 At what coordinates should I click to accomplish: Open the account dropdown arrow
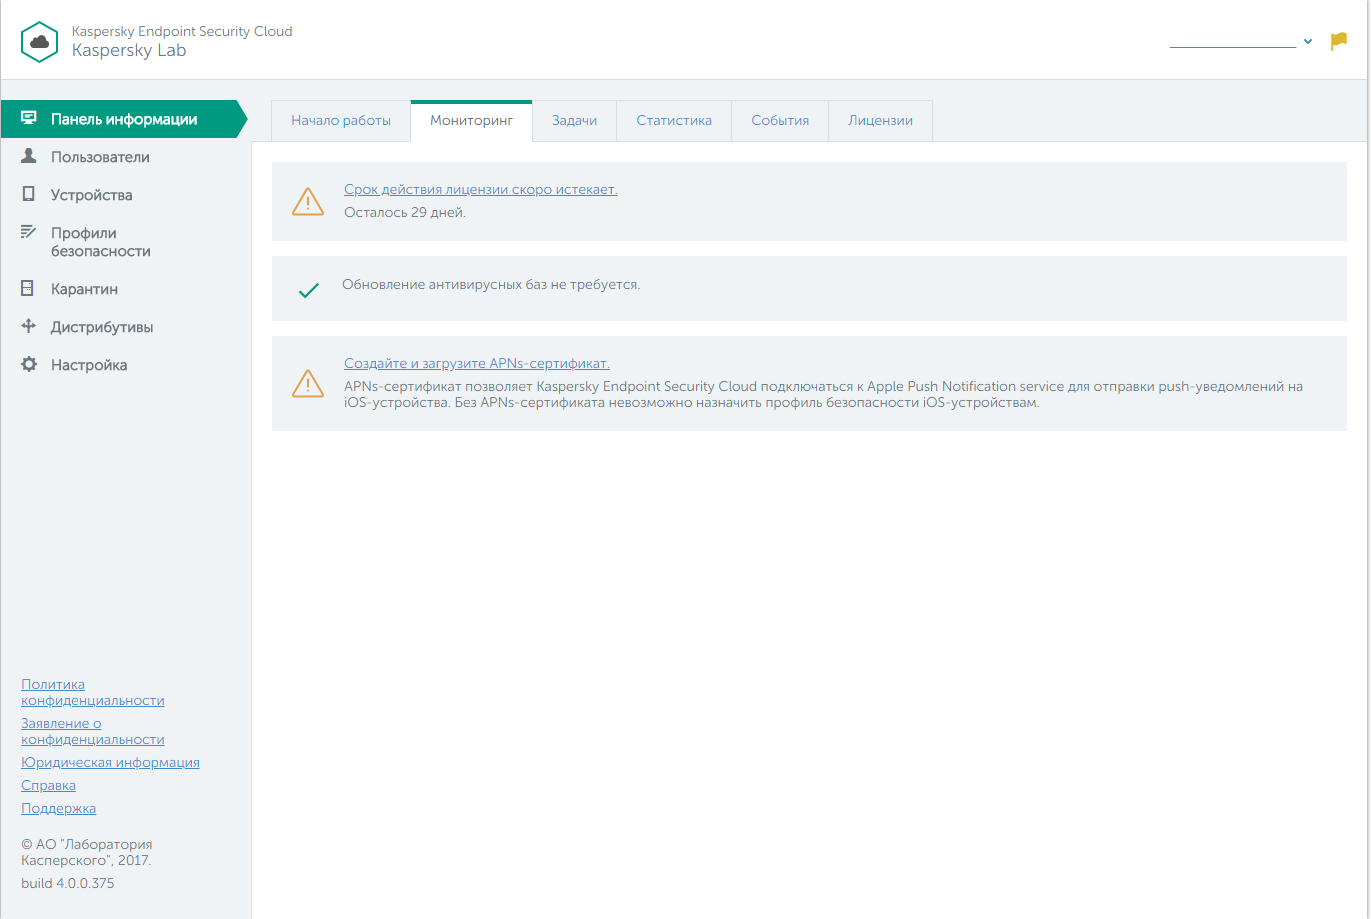[1308, 42]
